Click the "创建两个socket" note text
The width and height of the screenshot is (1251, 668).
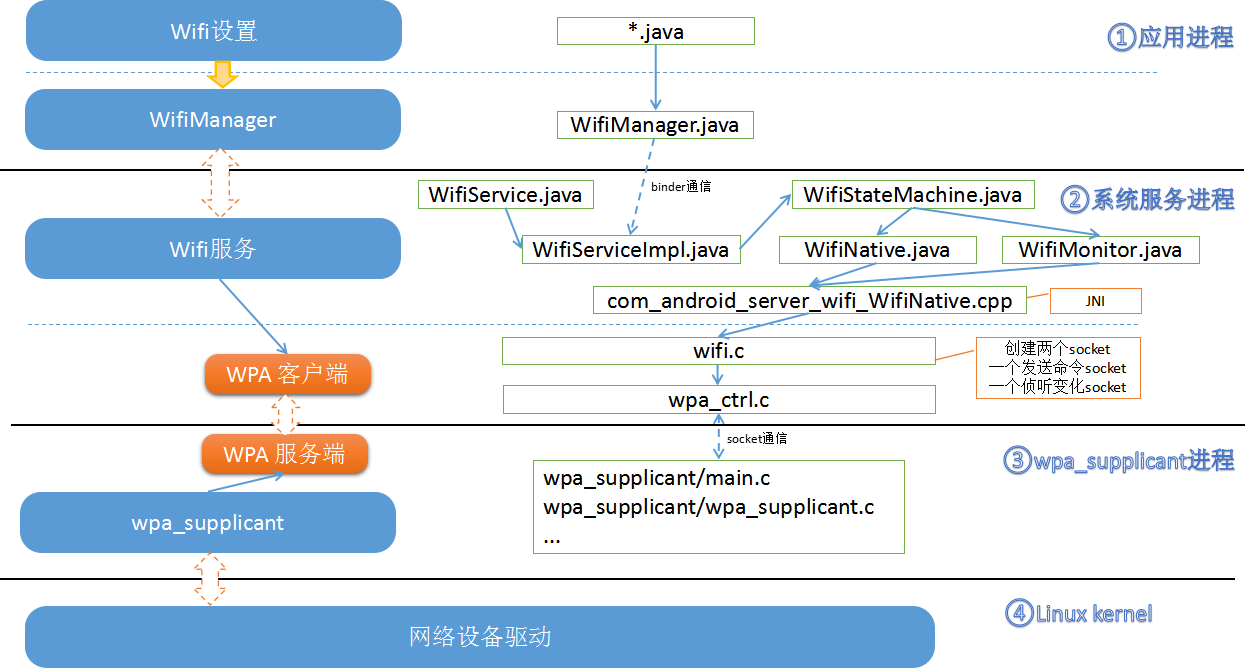click(1058, 349)
